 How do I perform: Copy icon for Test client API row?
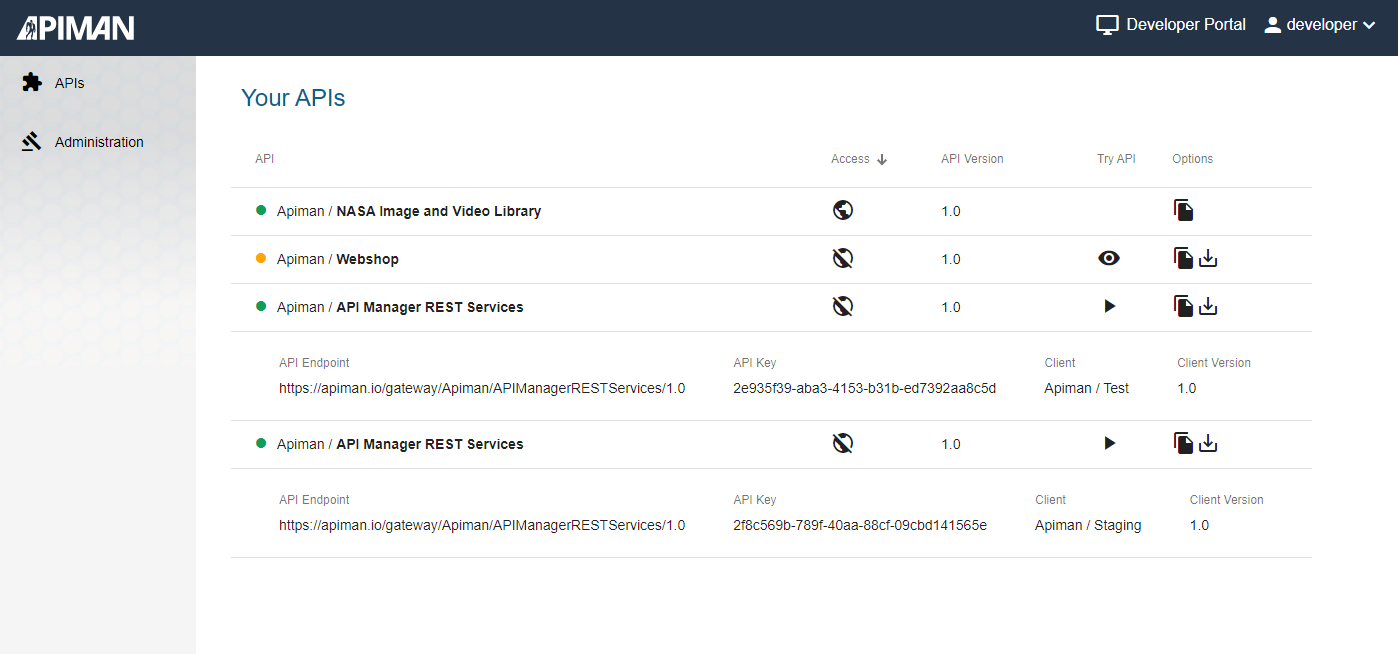[1183, 306]
